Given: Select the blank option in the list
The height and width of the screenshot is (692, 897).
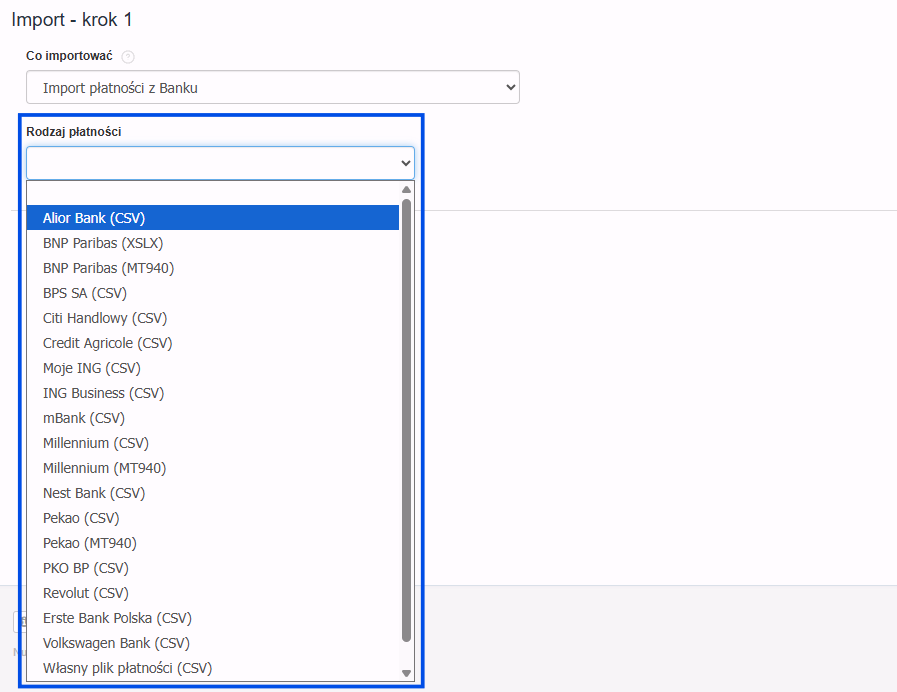Looking at the screenshot, I should point(213,193).
